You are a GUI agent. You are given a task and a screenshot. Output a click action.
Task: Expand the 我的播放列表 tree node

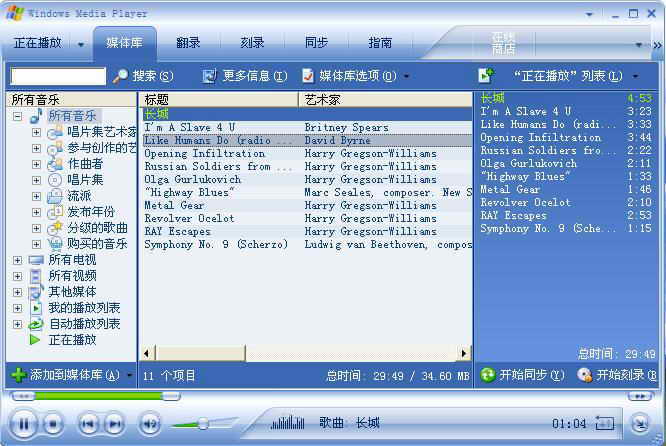pos(18,308)
